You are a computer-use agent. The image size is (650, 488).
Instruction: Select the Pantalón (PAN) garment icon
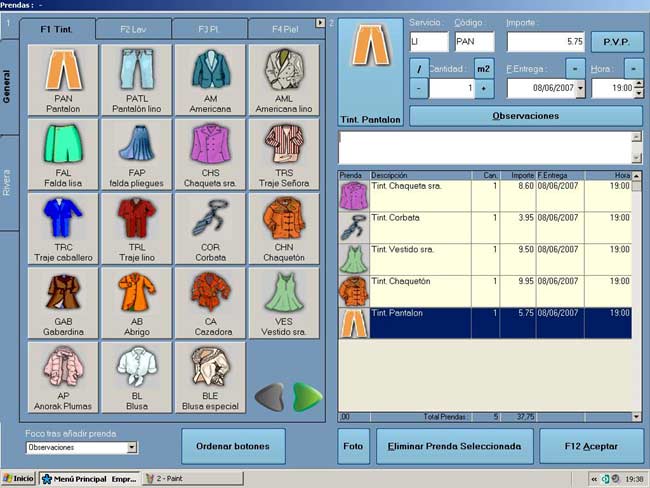coord(65,80)
